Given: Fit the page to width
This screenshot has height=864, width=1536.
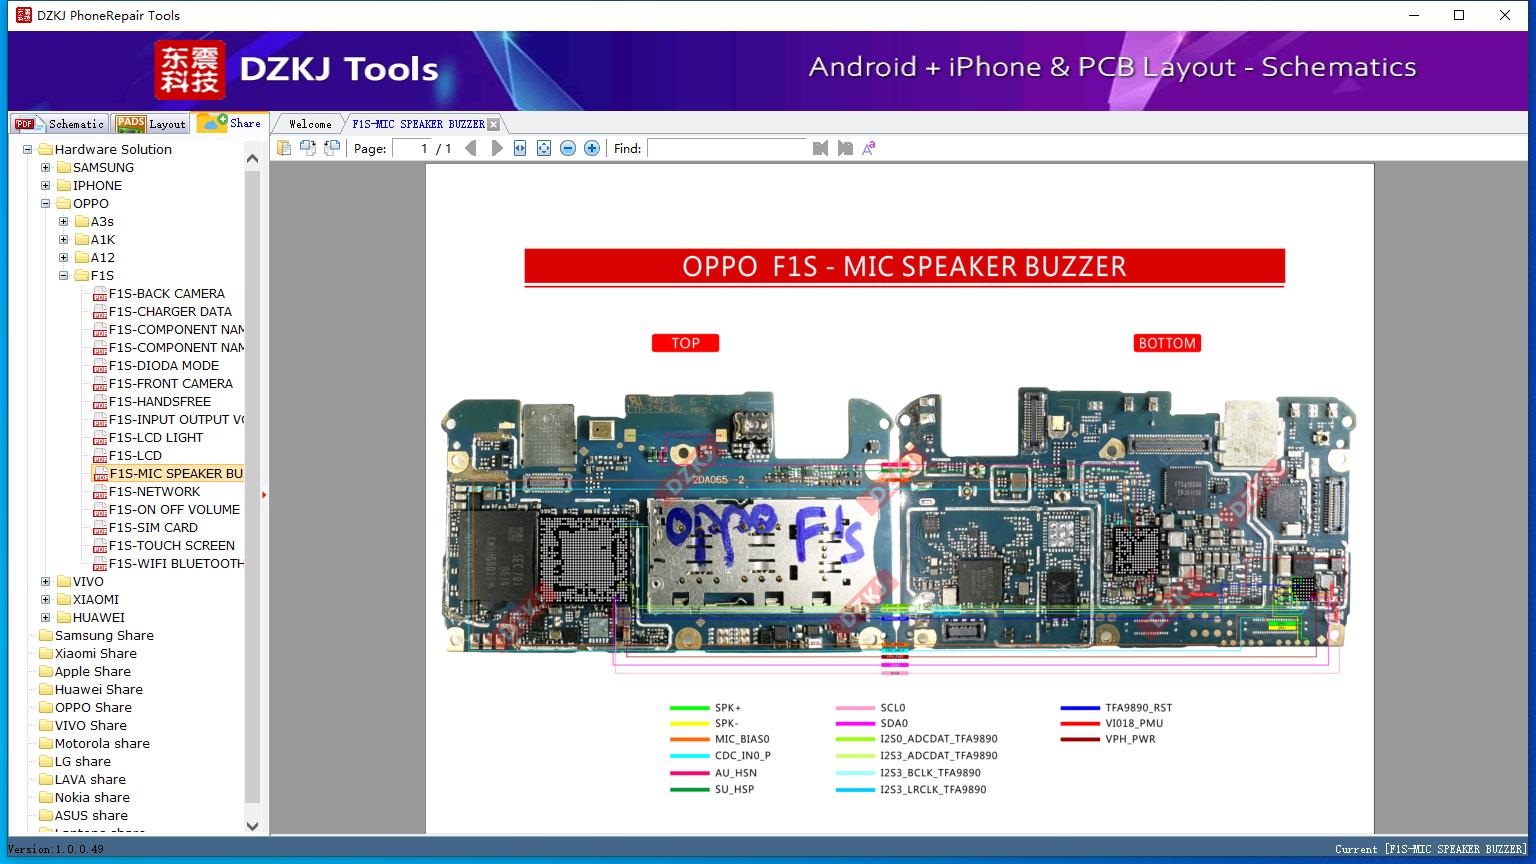Looking at the screenshot, I should point(520,148).
